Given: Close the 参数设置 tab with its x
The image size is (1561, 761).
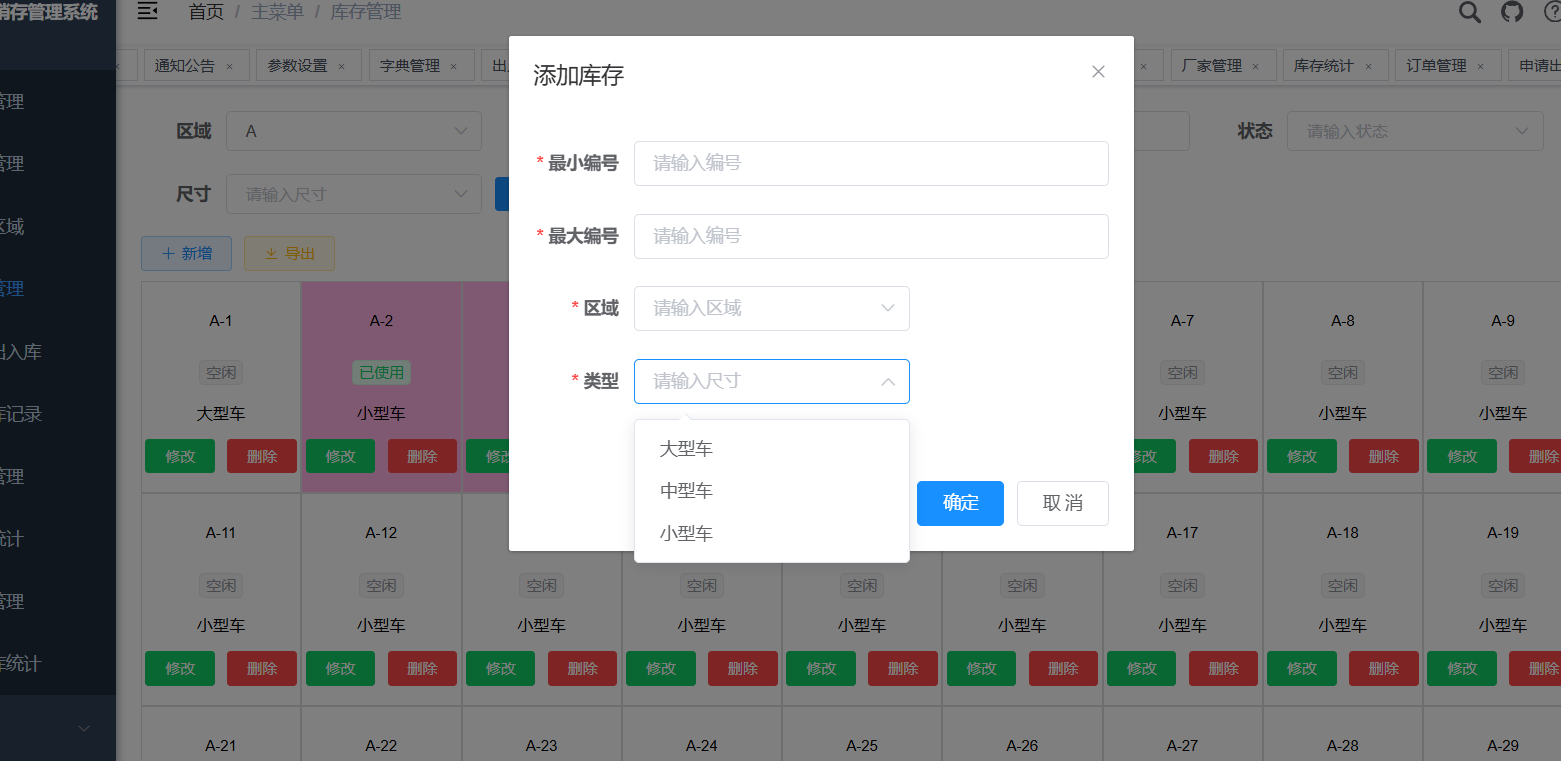Looking at the screenshot, I should pyautogui.click(x=341, y=66).
